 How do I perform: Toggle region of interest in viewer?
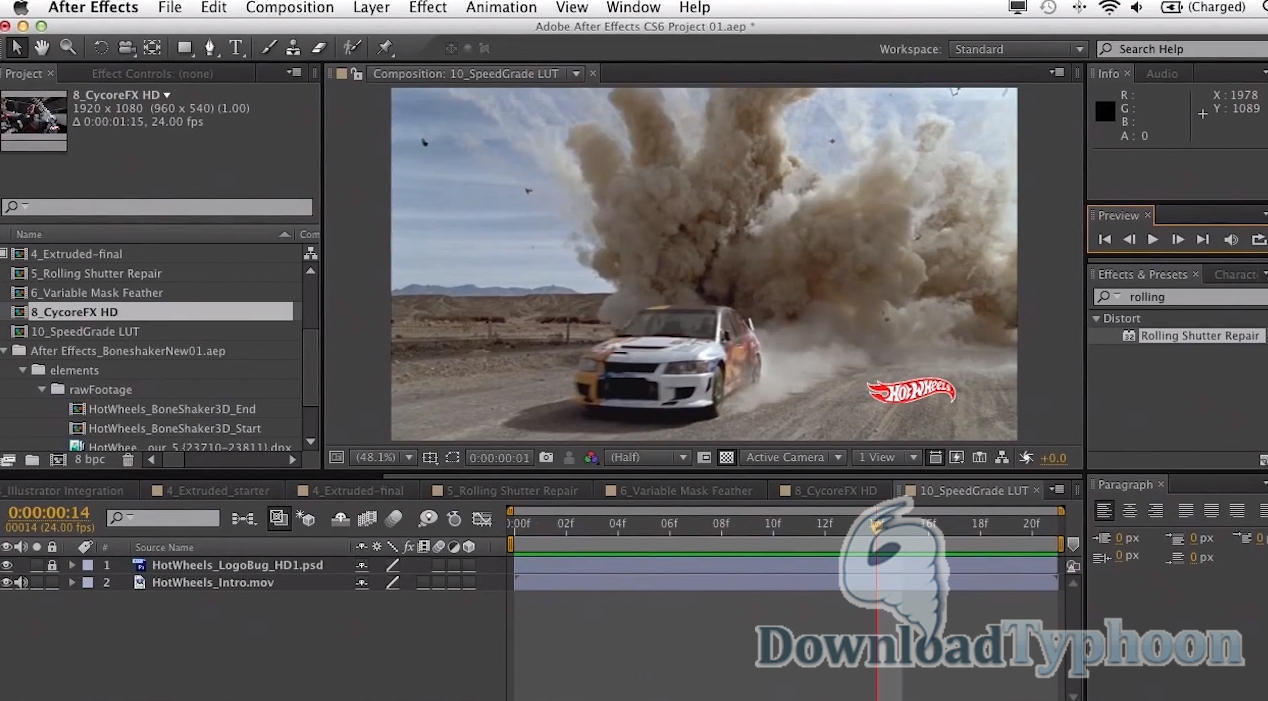pos(704,457)
